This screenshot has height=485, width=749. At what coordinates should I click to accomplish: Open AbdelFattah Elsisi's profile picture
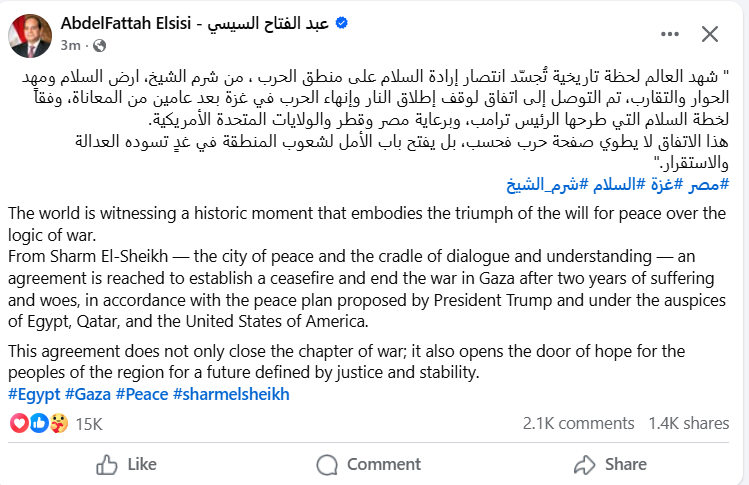(x=30, y=33)
